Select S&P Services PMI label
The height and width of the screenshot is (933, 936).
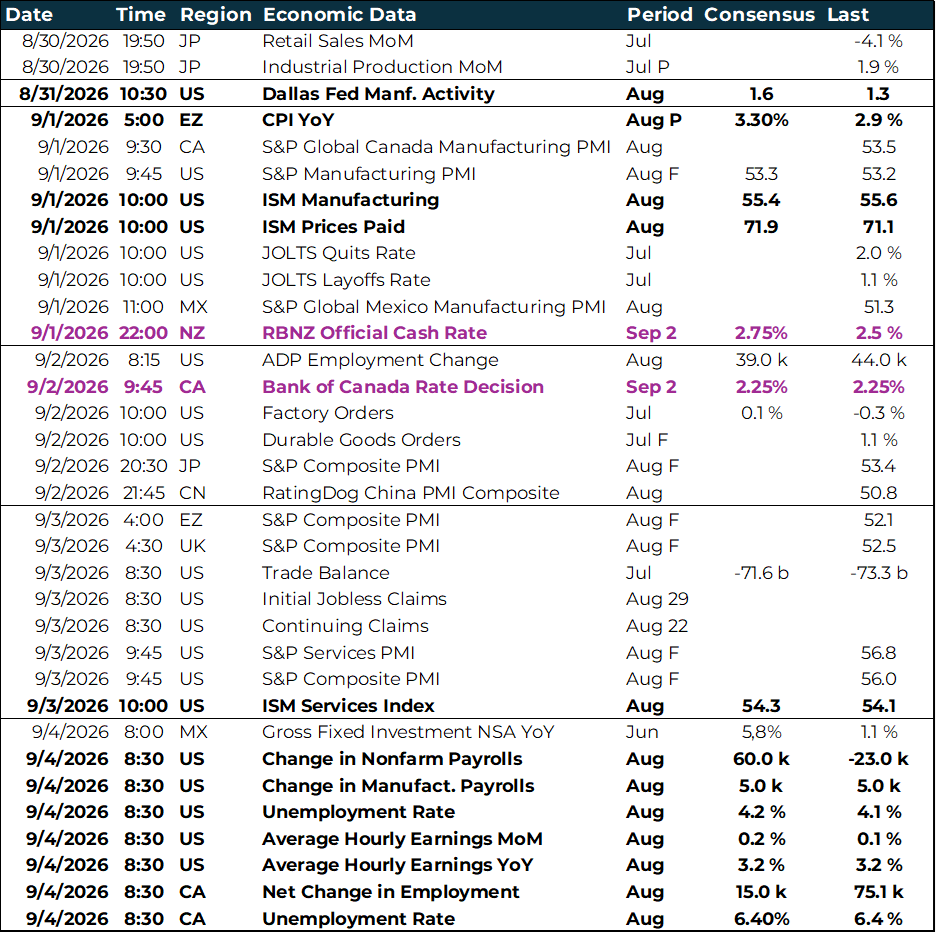[338, 653]
